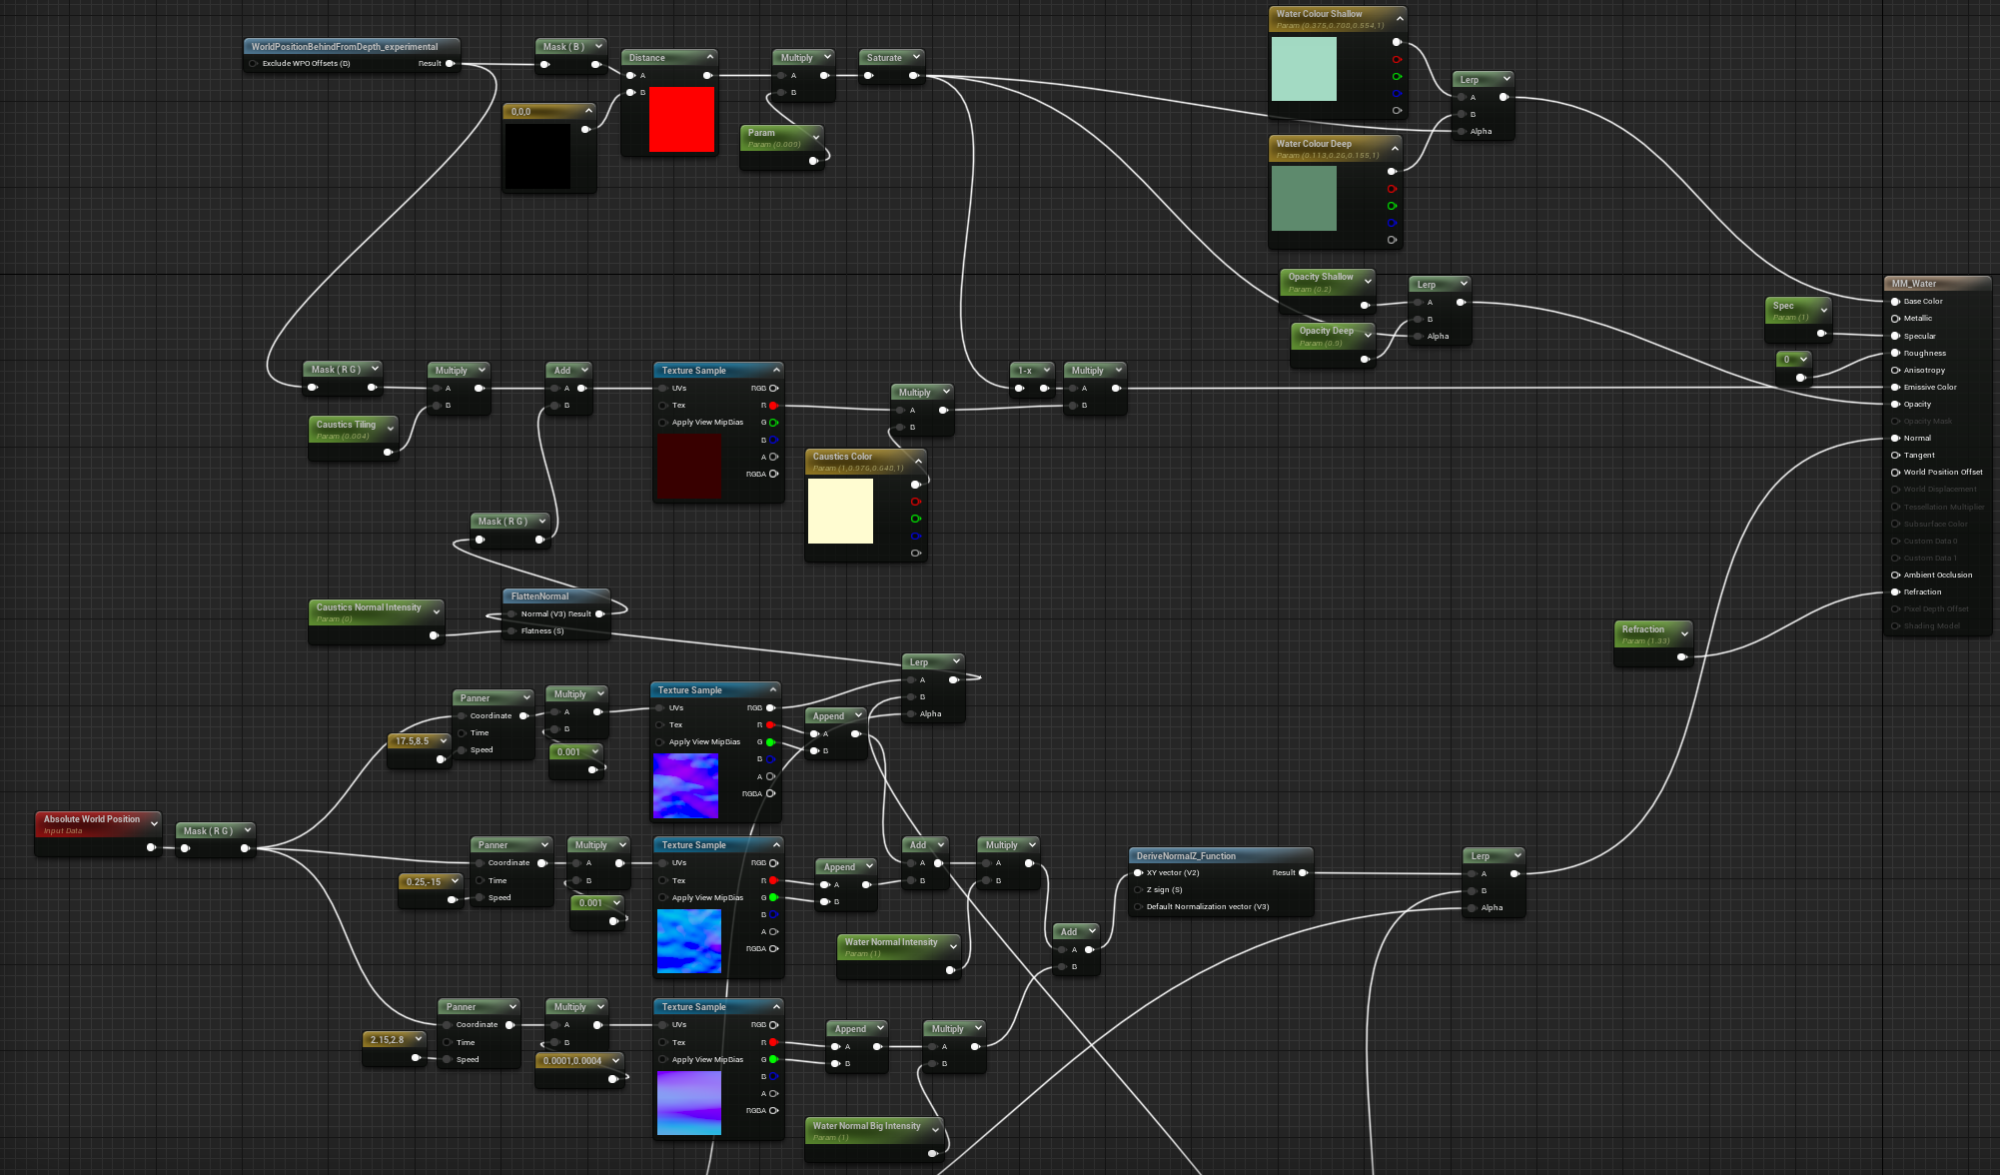Screen dimensions: 2000x1175
Task: Click Result pin of WorldPositionBehindFromDepth node
Action: [450, 63]
